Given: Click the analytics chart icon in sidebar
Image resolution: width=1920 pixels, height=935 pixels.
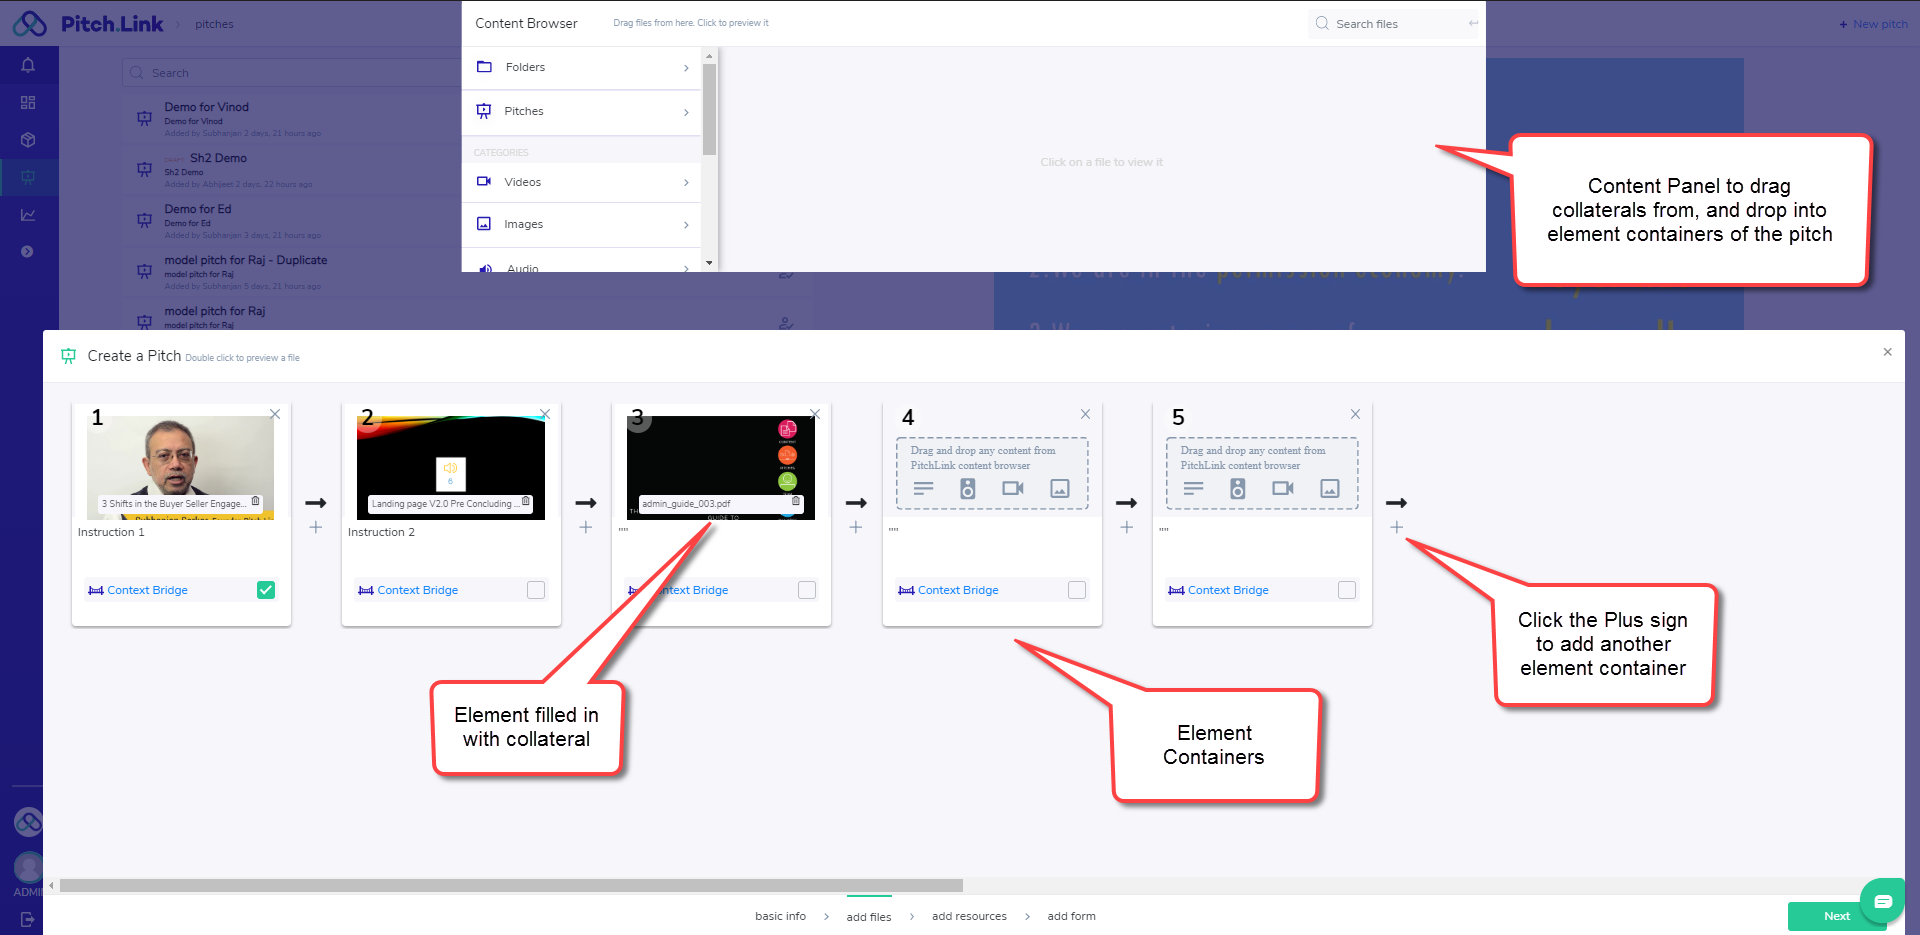Looking at the screenshot, I should [x=28, y=214].
